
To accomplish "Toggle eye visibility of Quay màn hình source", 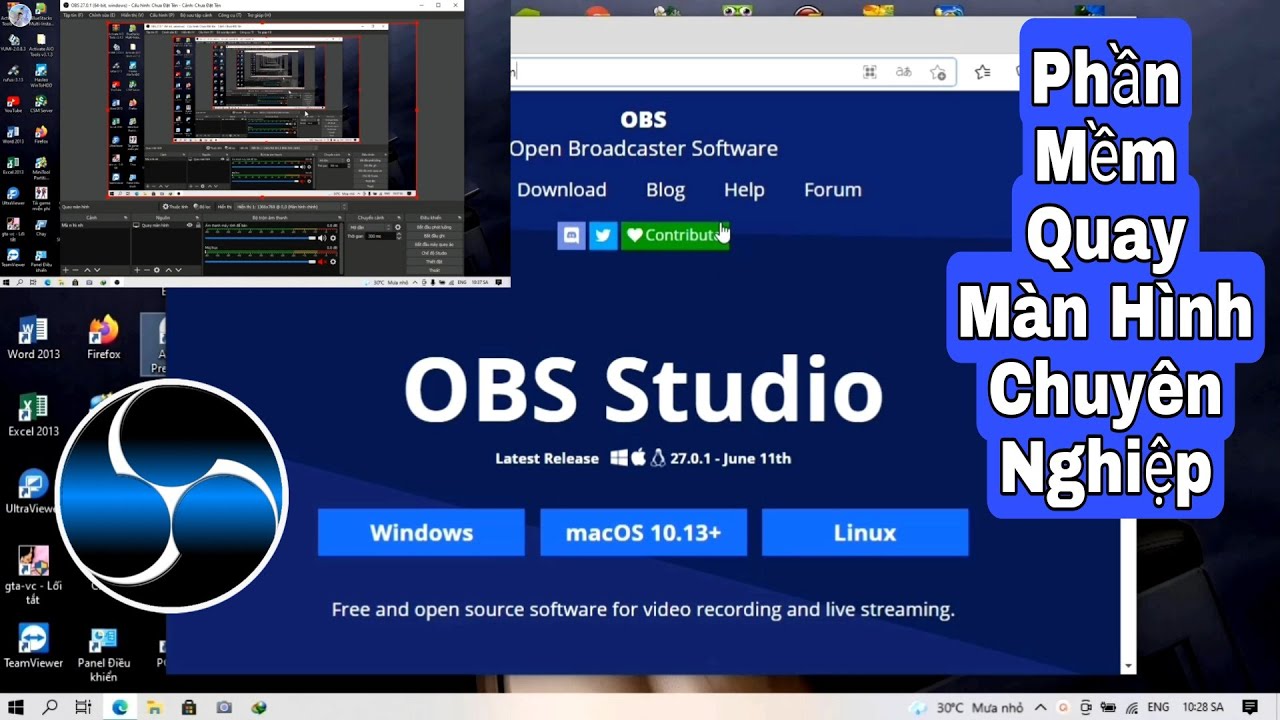I will pyautogui.click(x=190, y=225).
